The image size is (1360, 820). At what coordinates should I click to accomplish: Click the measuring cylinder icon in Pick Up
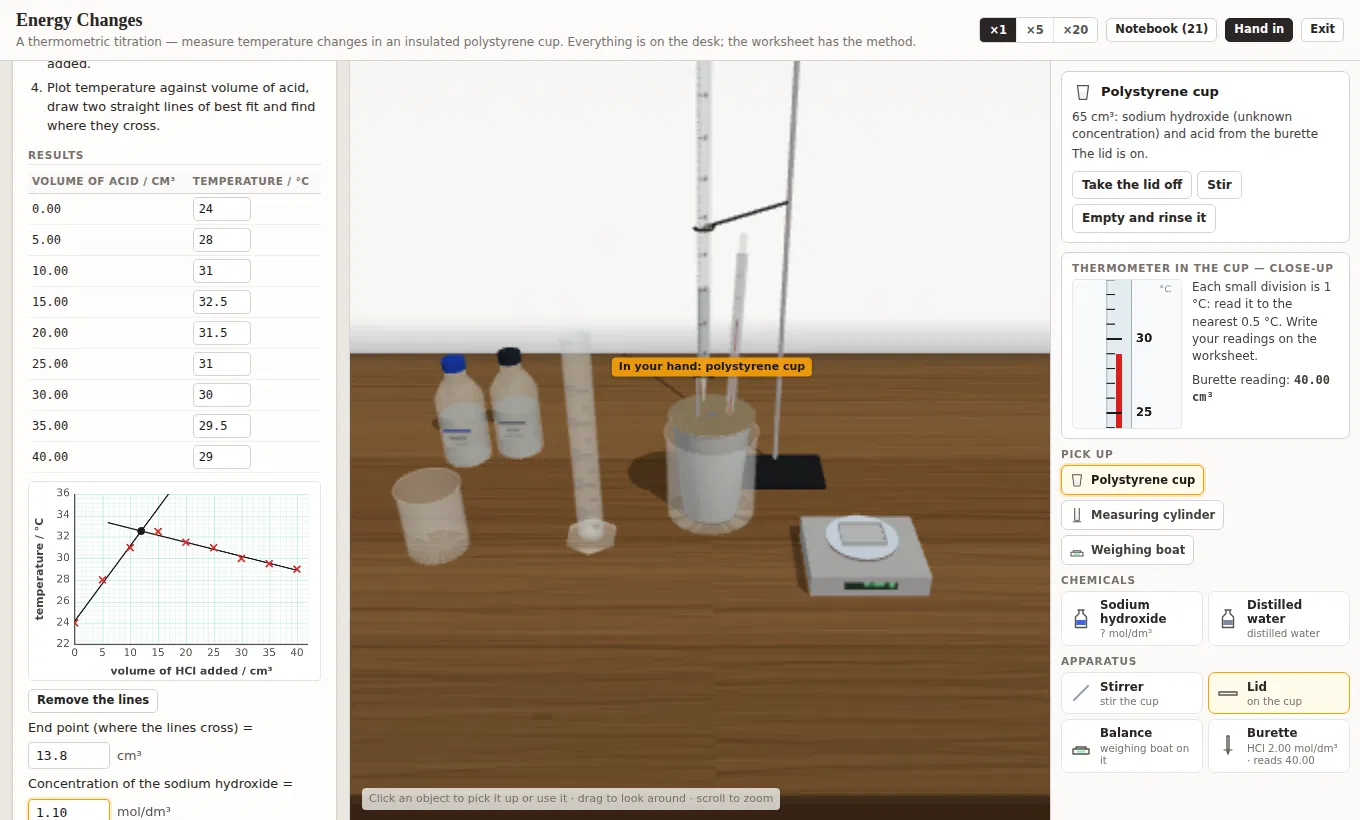[x=1077, y=515]
